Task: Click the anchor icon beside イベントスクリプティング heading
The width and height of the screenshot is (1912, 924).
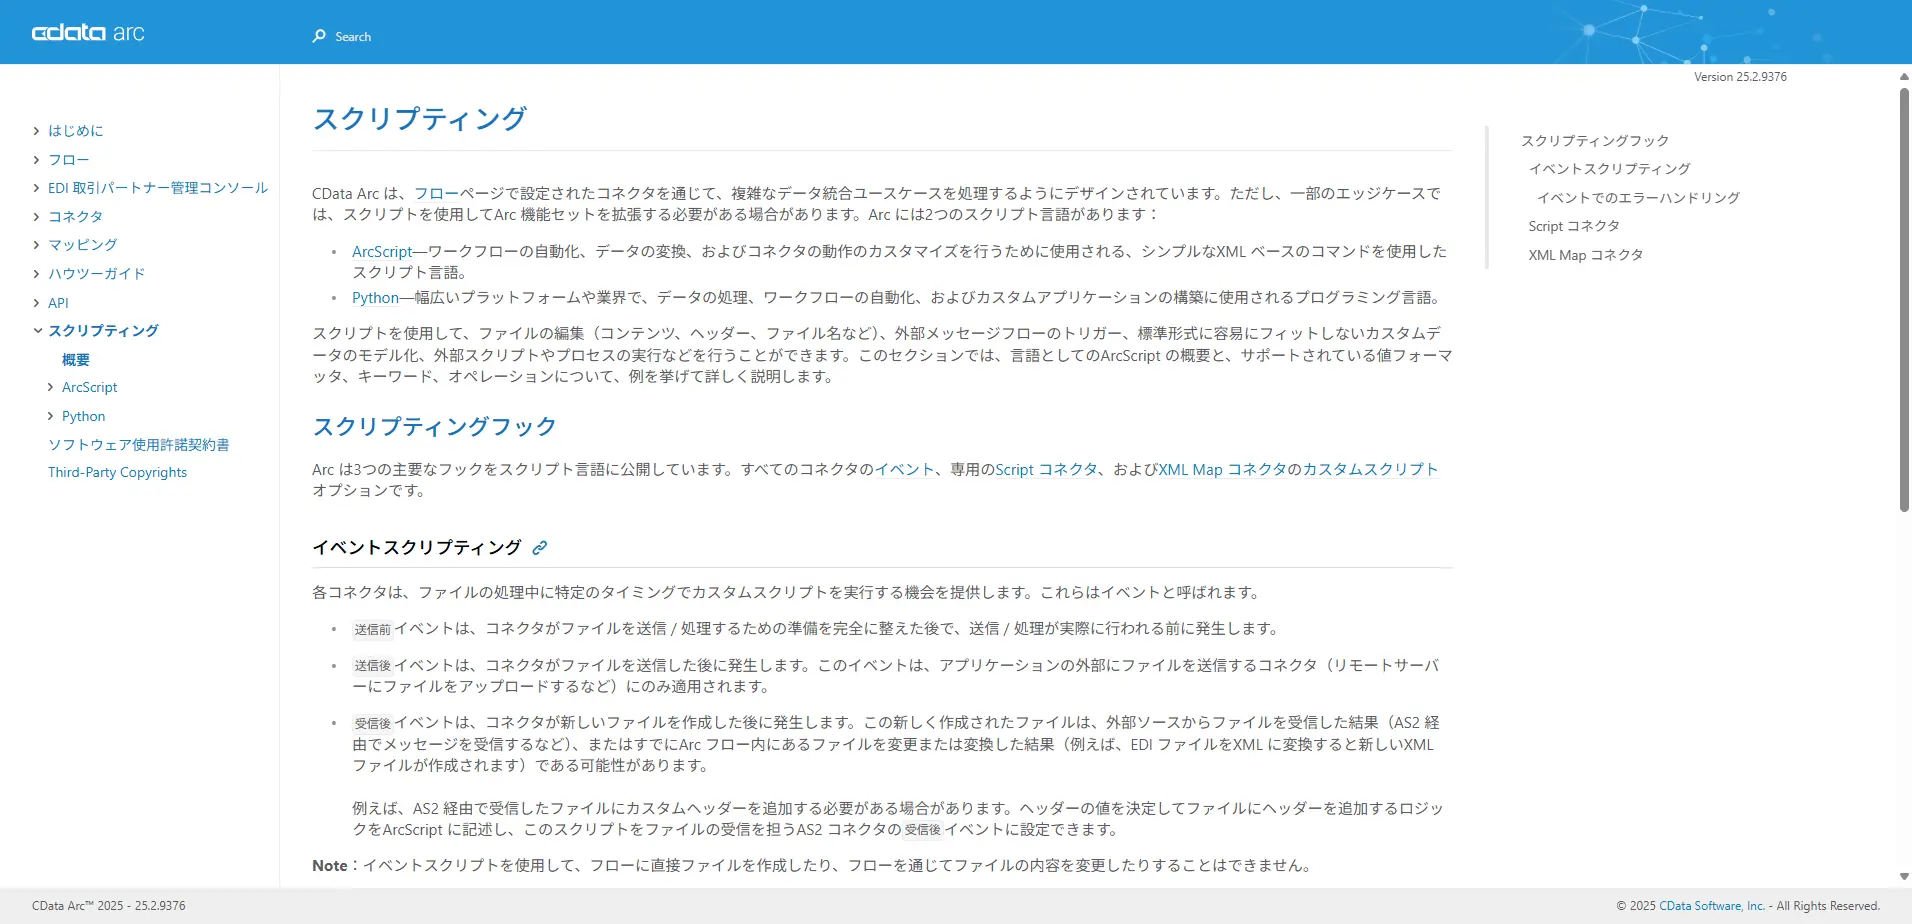Action: [540, 547]
